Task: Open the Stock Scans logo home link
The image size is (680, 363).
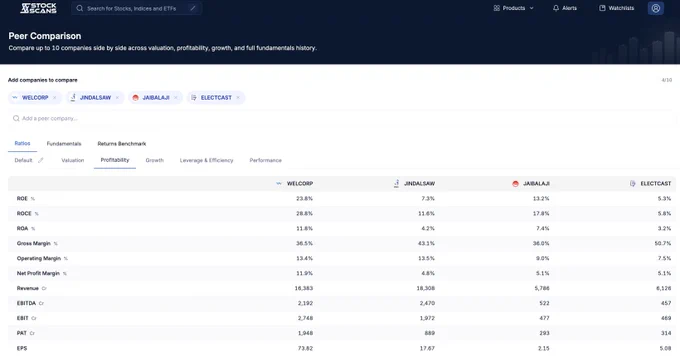Action: click(x=38, y=8)
